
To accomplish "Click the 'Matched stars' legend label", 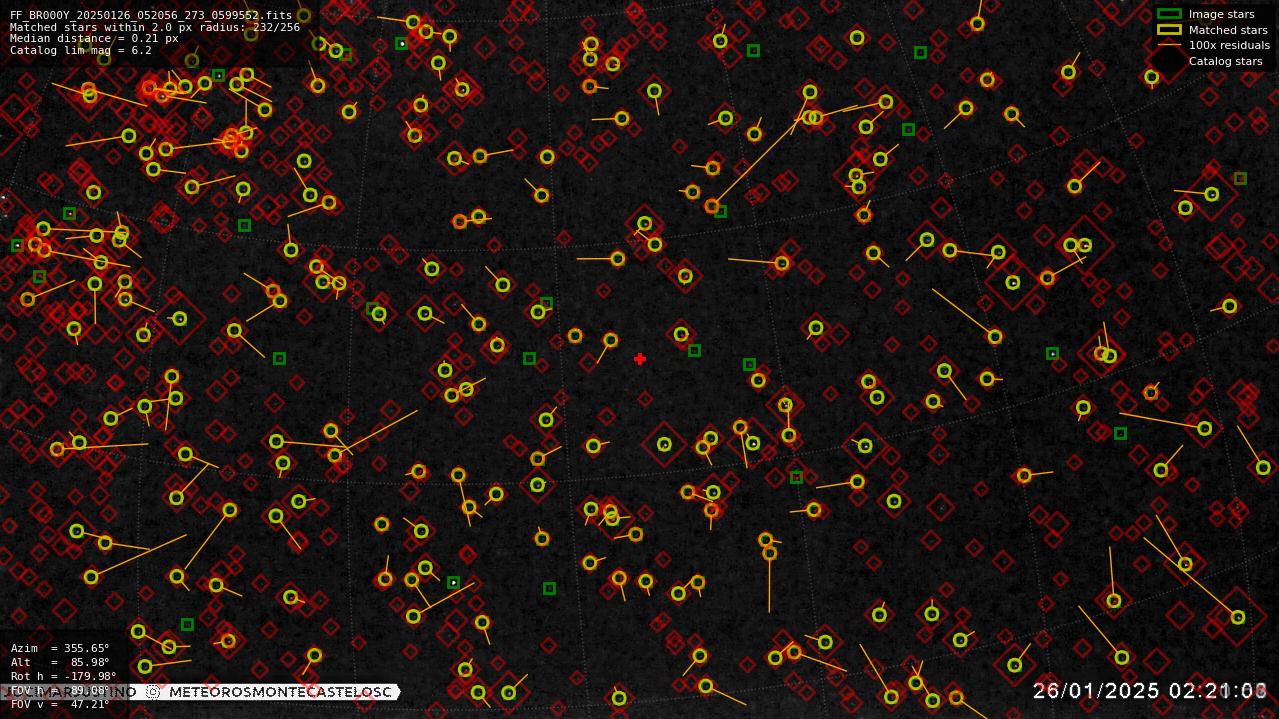I will click(x=1228, y=30).
